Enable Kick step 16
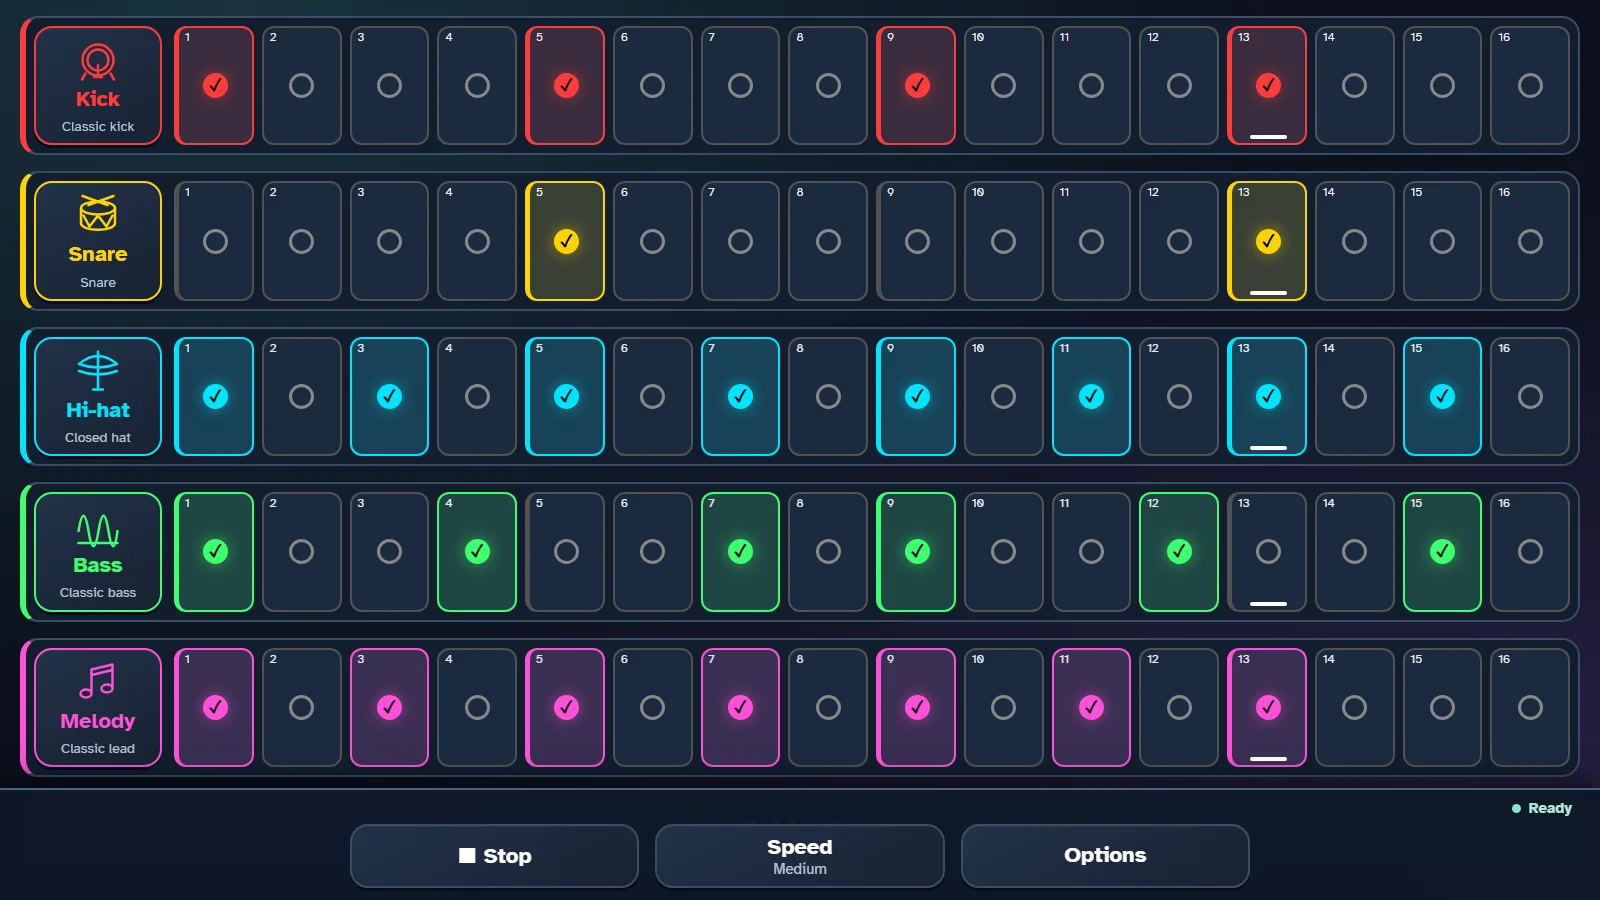 (1530, 86)
